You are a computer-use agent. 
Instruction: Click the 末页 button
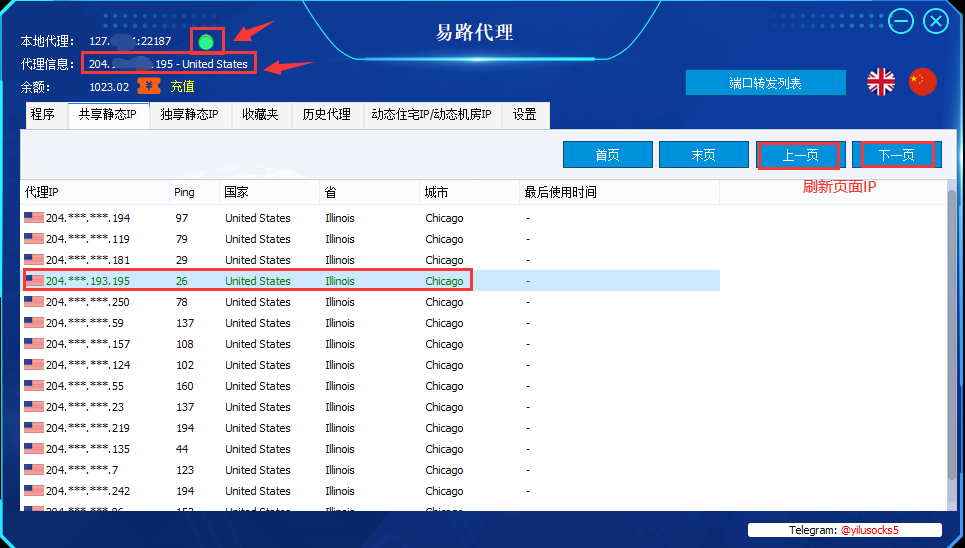[x=704, y=155]
